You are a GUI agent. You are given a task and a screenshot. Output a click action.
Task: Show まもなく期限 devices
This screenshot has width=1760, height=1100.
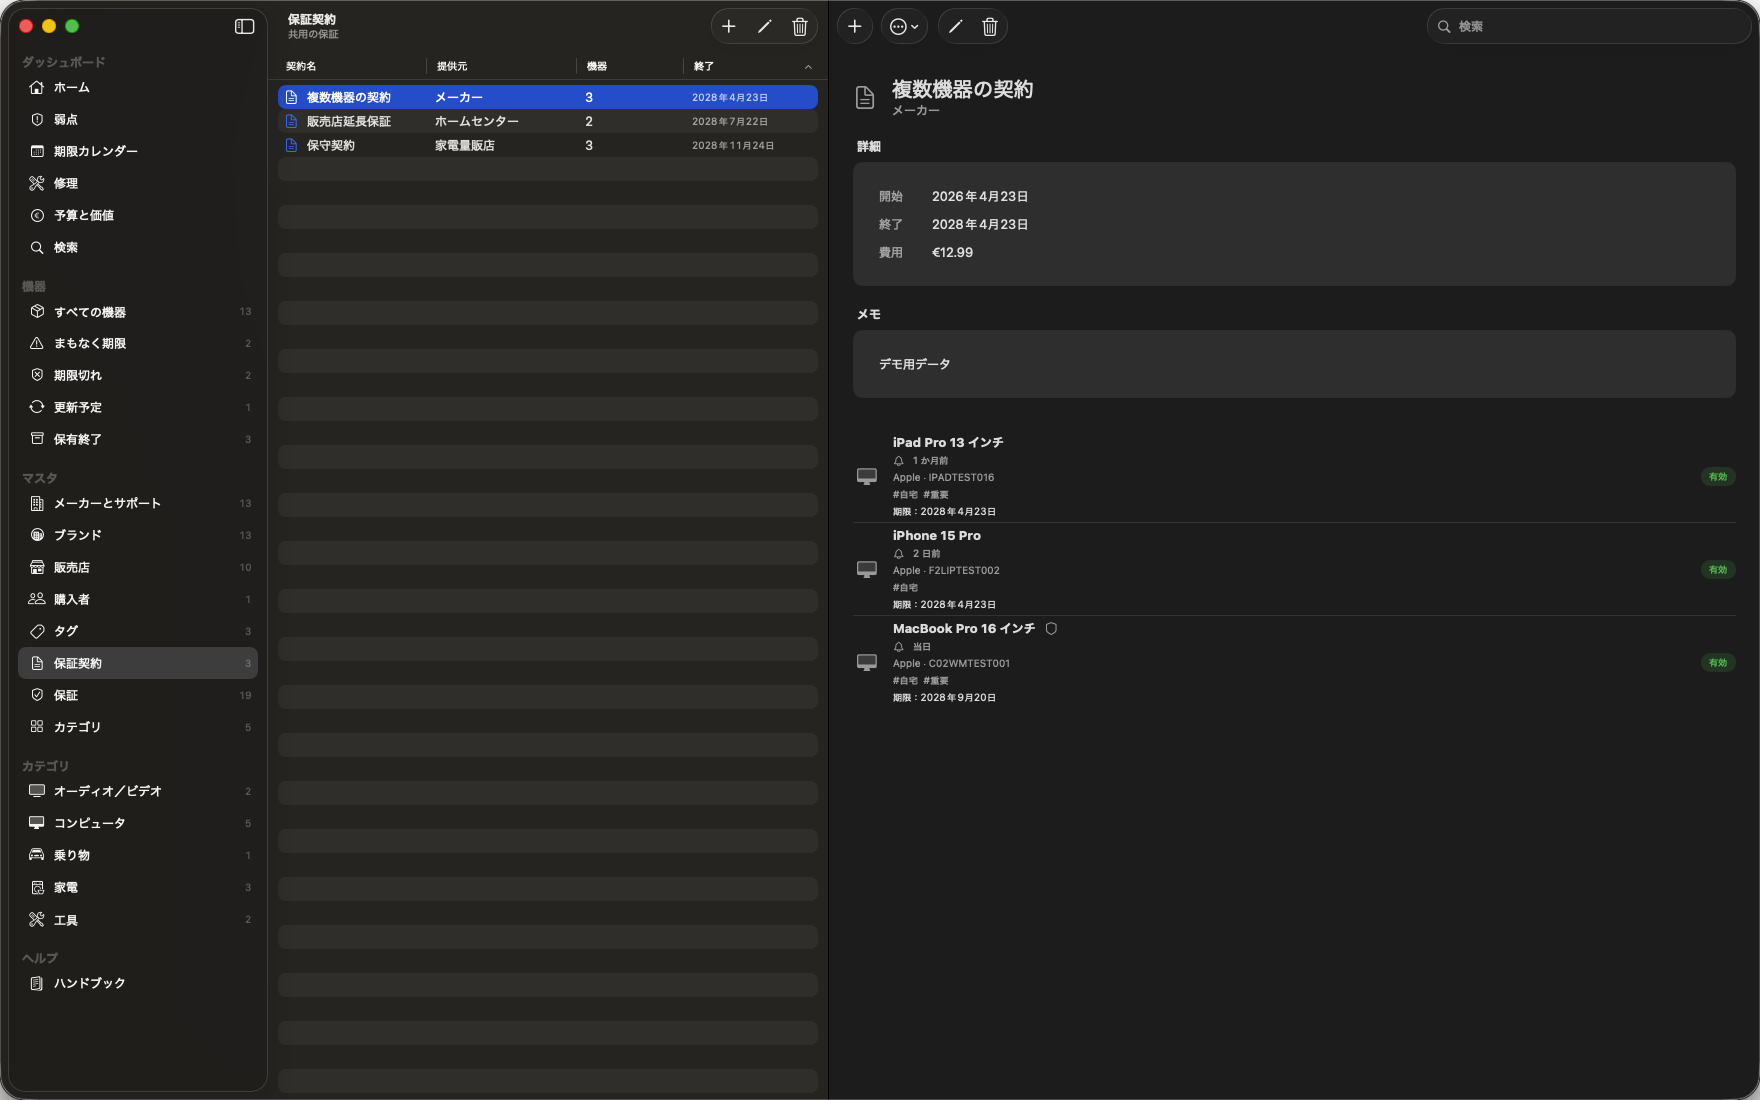(138, 344)
